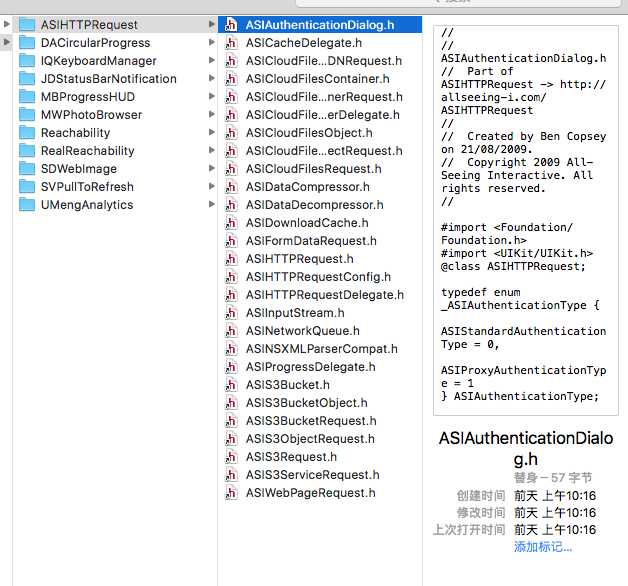628x586 pixels.
Task: Click header file icon for ASIDownloadCache.h
Action: pyautogui.click(x=231, y=223)
